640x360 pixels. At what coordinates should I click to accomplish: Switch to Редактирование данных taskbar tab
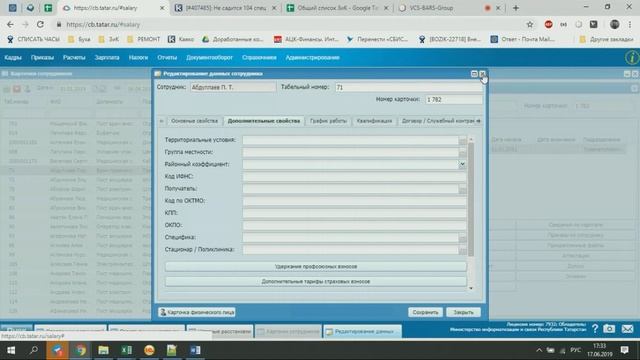pos(362,331)
